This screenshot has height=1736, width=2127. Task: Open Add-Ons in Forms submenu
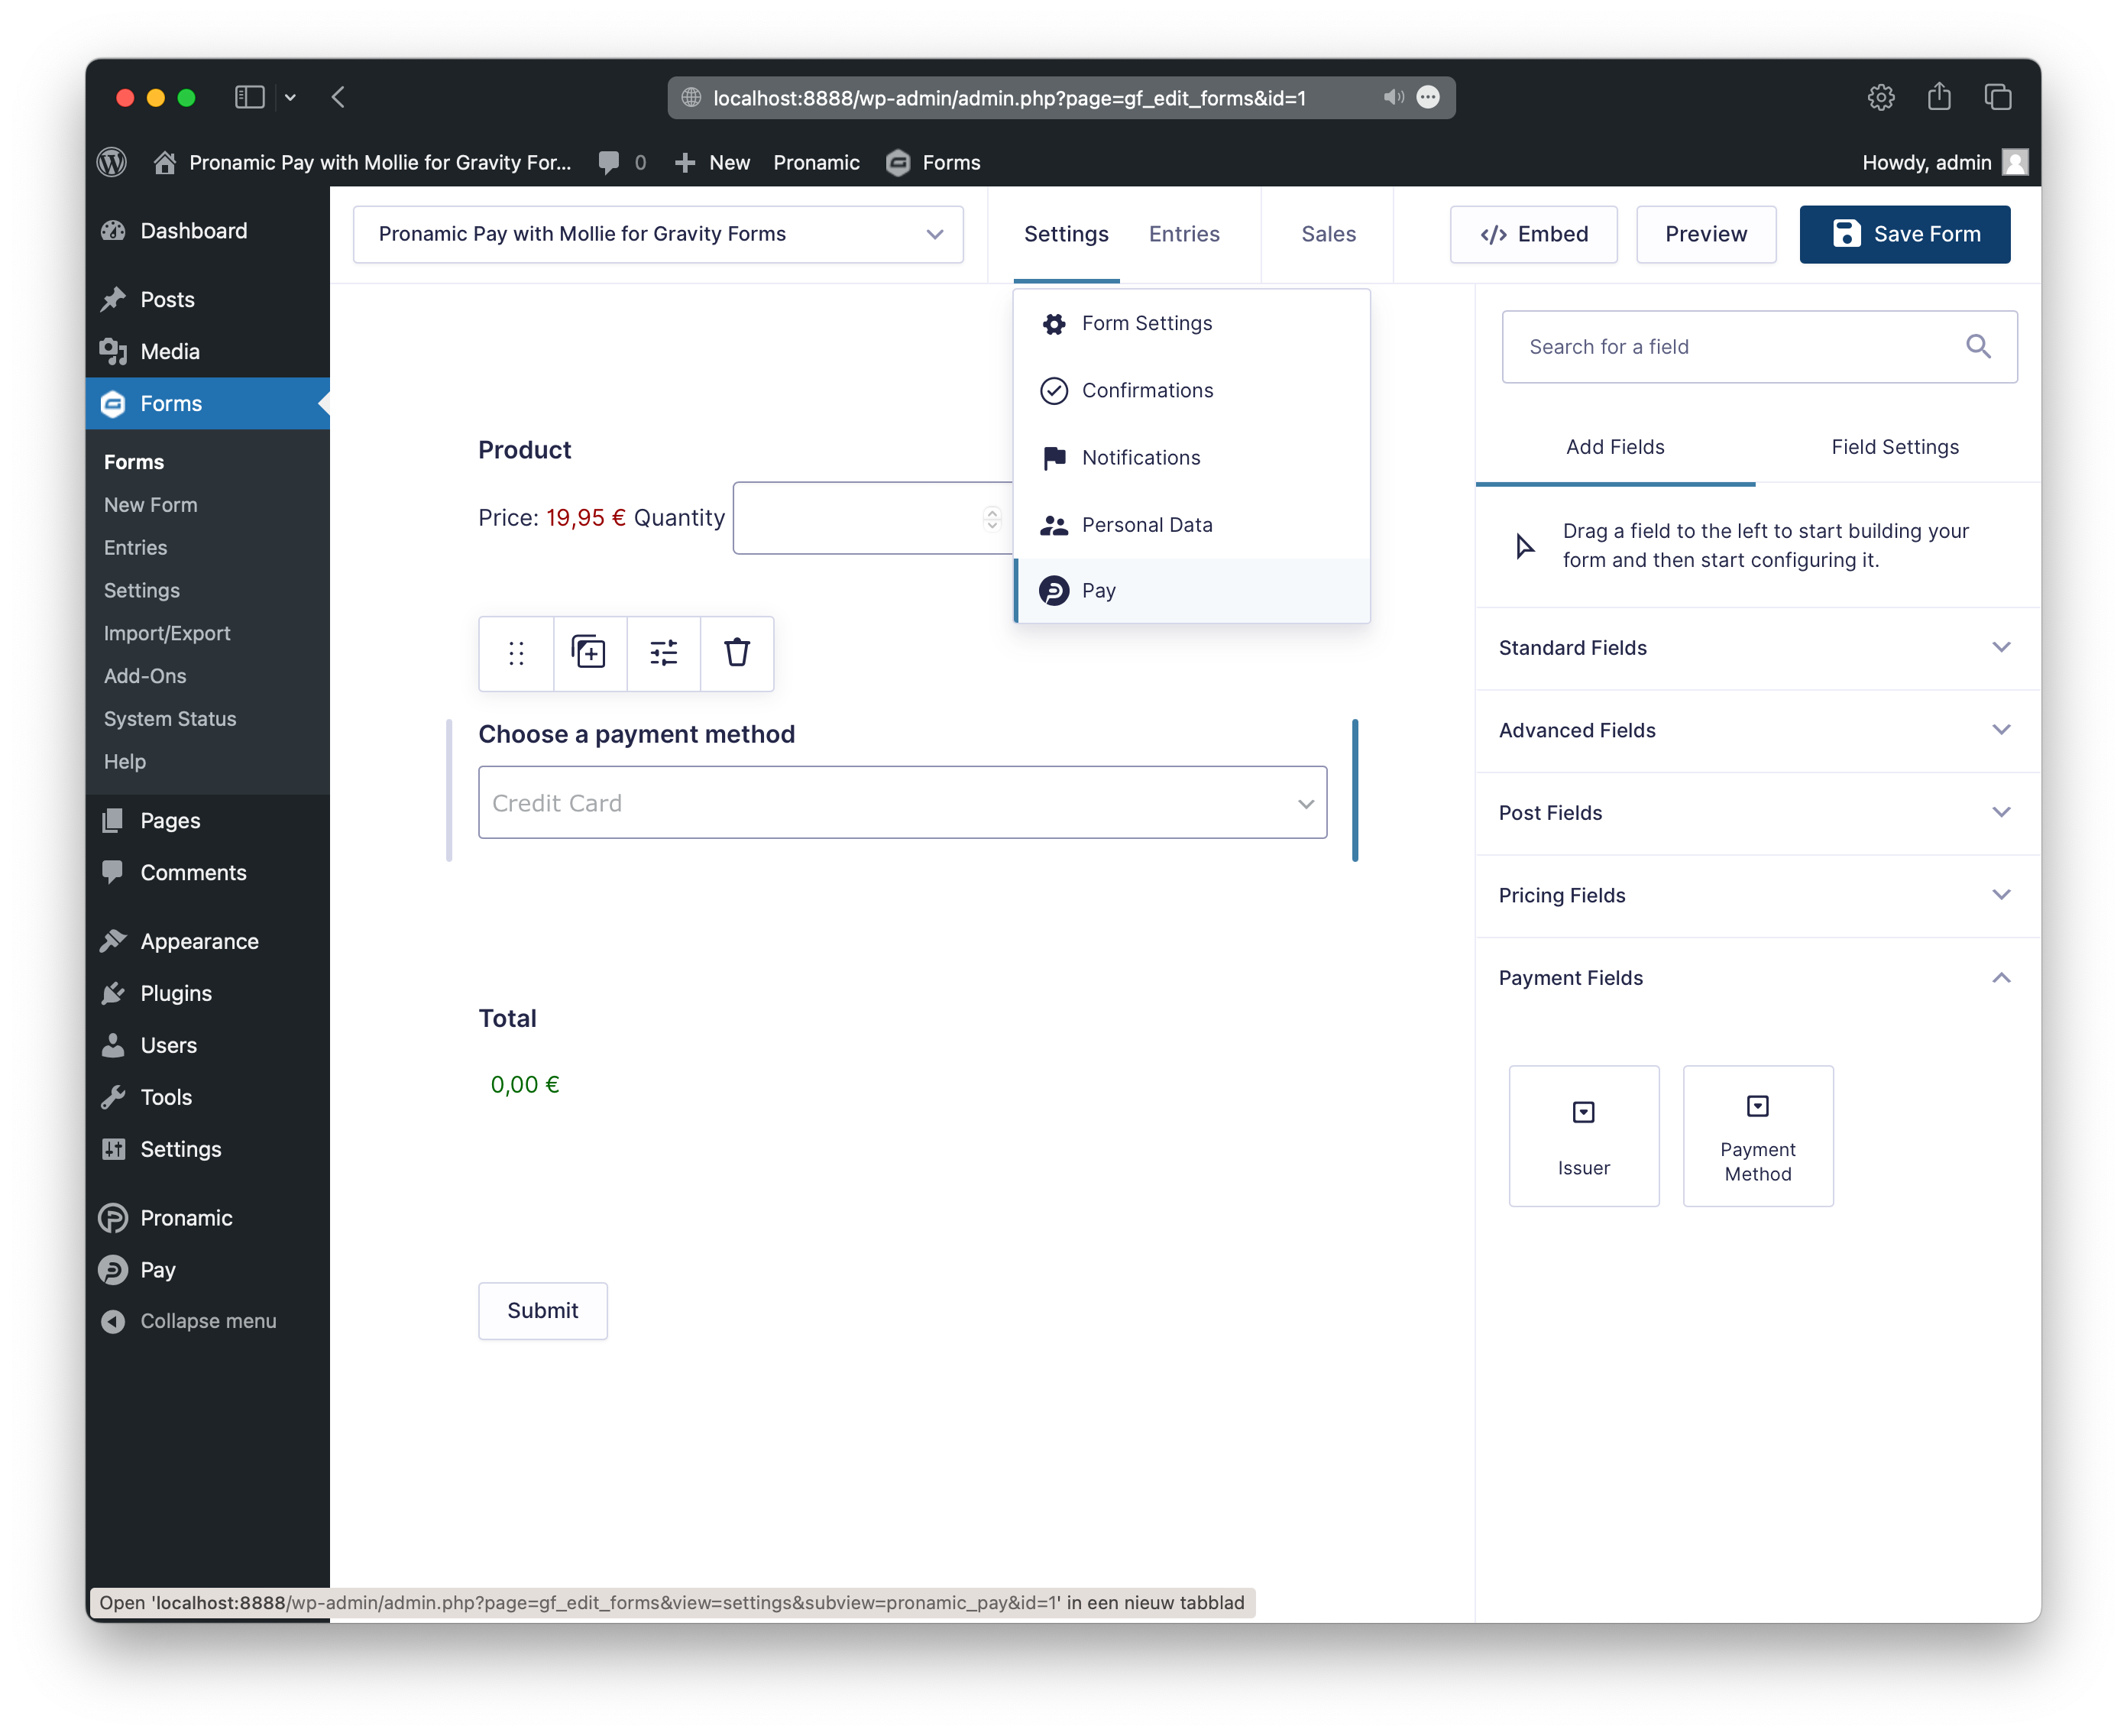[144, 675]
